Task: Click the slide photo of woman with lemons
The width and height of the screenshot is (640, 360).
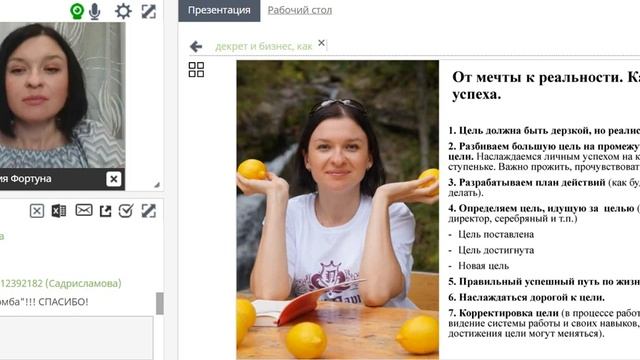Action: tap(338, 209)
